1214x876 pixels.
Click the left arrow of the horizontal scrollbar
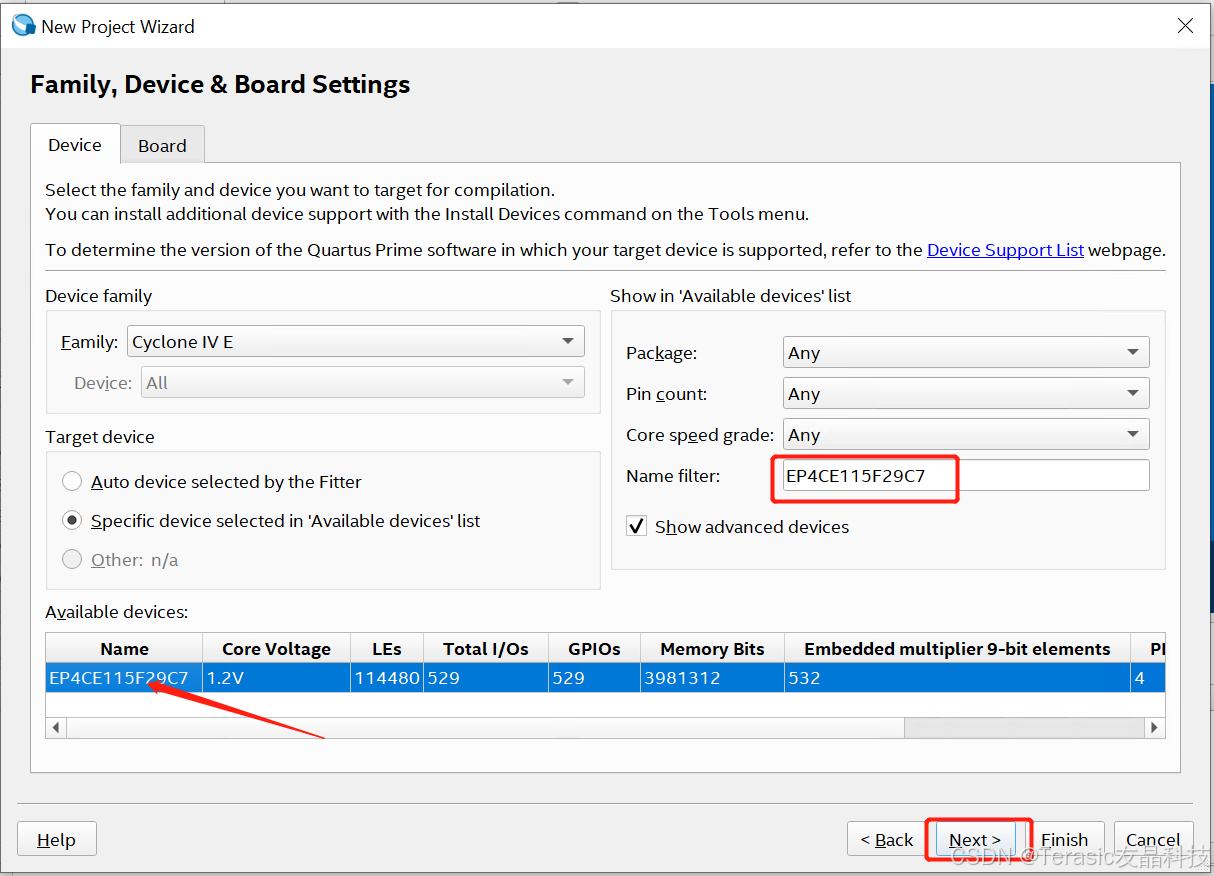56,727
